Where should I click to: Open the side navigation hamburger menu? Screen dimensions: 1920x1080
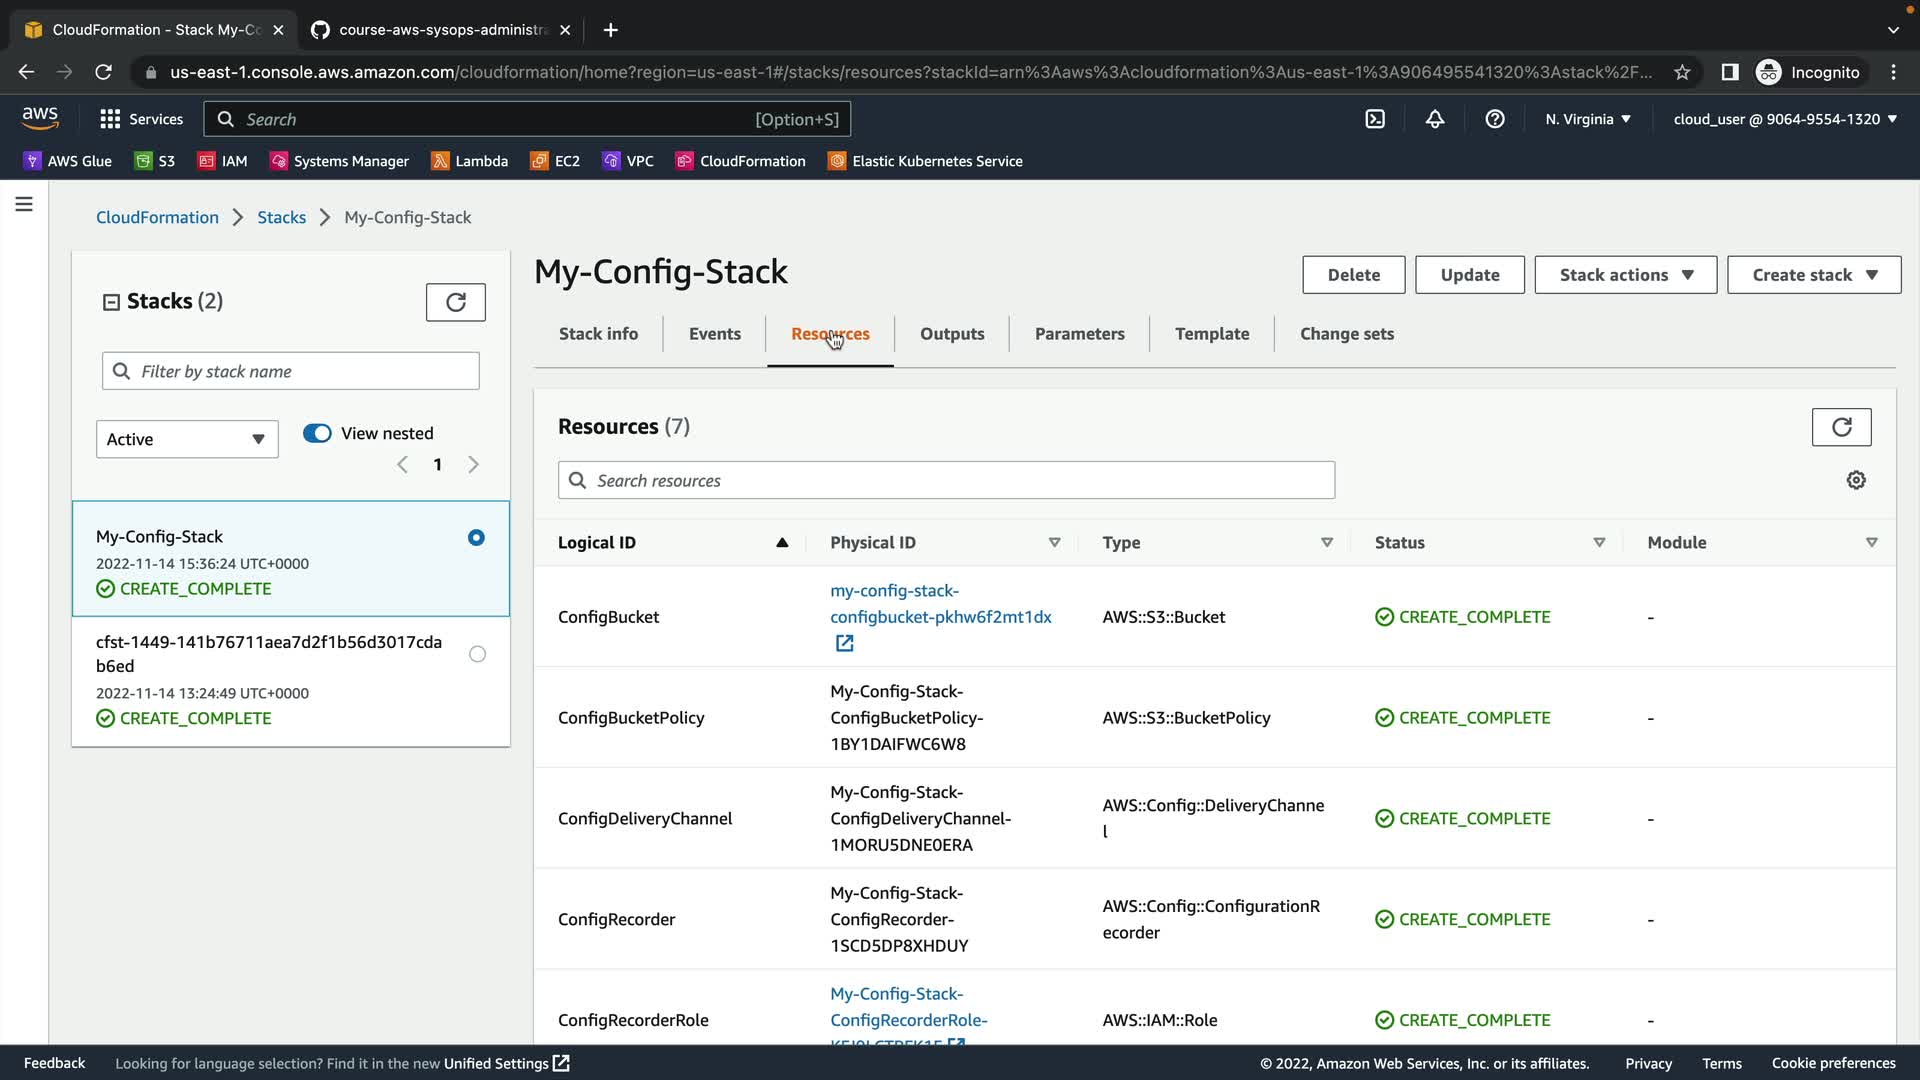pos(24,205)
